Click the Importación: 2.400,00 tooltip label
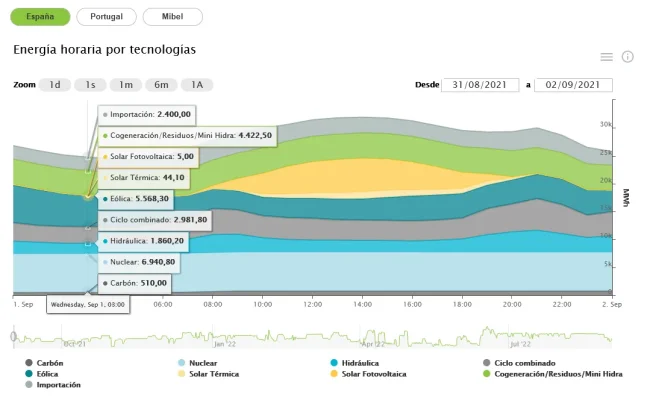The width and height of the screenshot is (647, 400). 147,114
